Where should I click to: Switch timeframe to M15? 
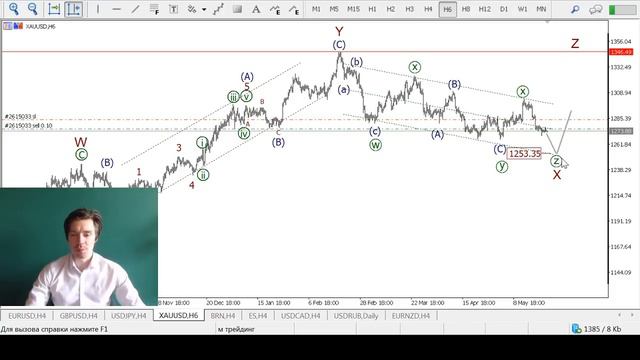click(x=353, y=9)
